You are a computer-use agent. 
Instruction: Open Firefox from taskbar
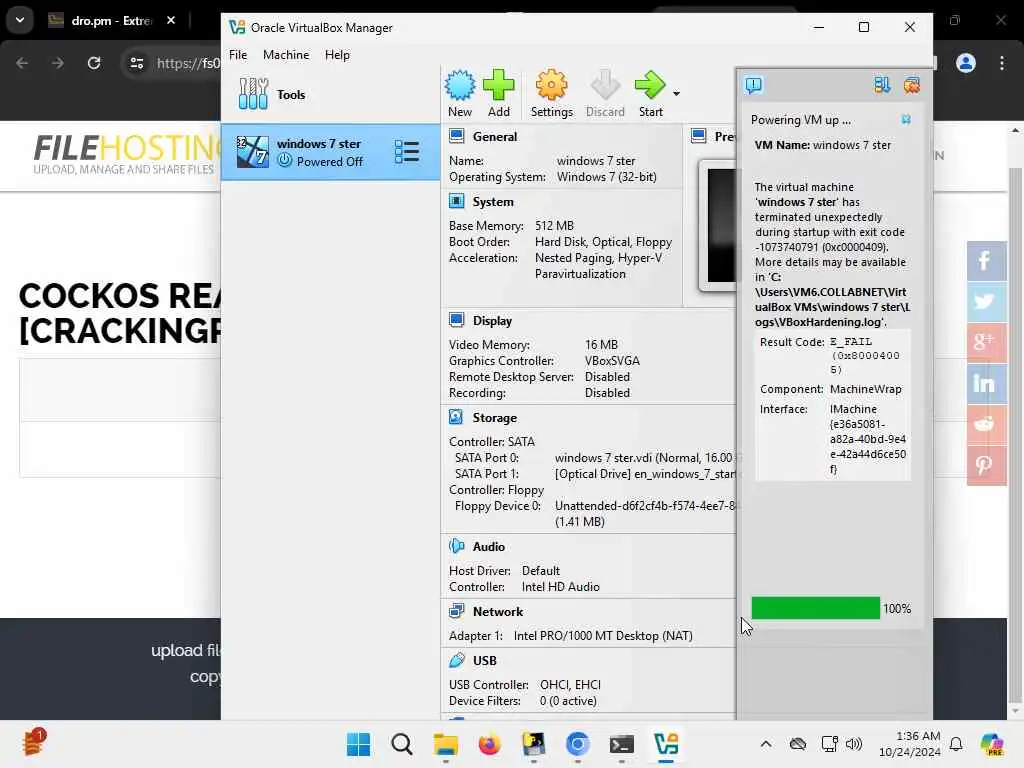click(489, 744)
